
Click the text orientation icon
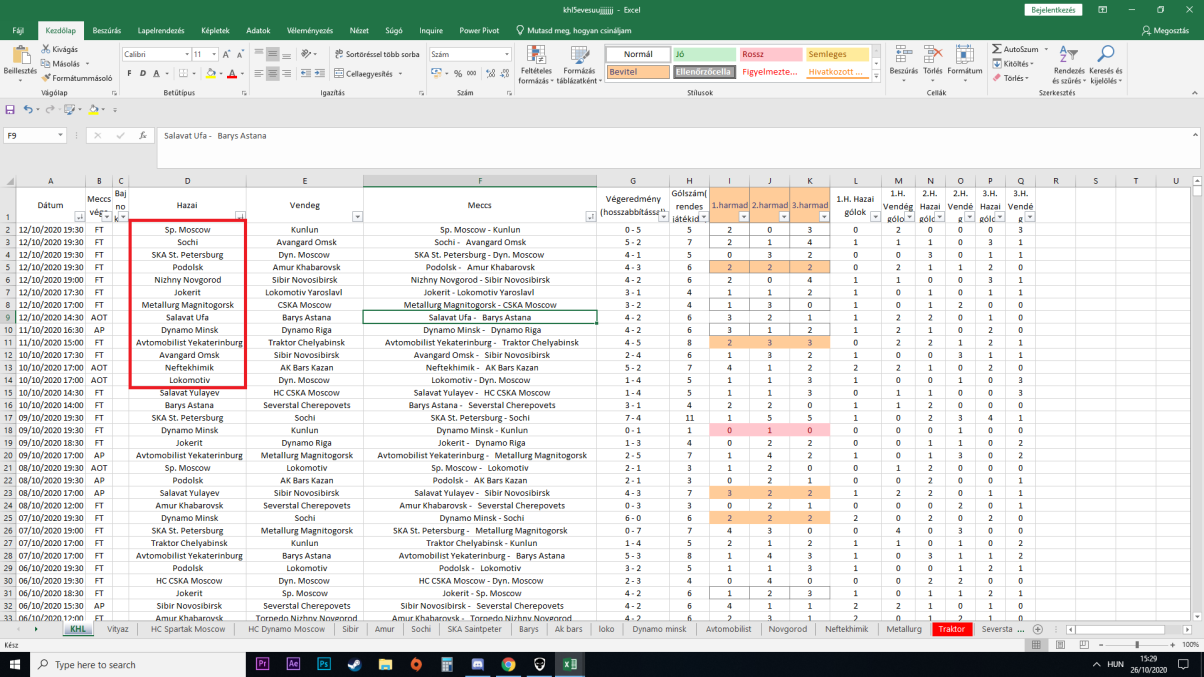(307, 54)
